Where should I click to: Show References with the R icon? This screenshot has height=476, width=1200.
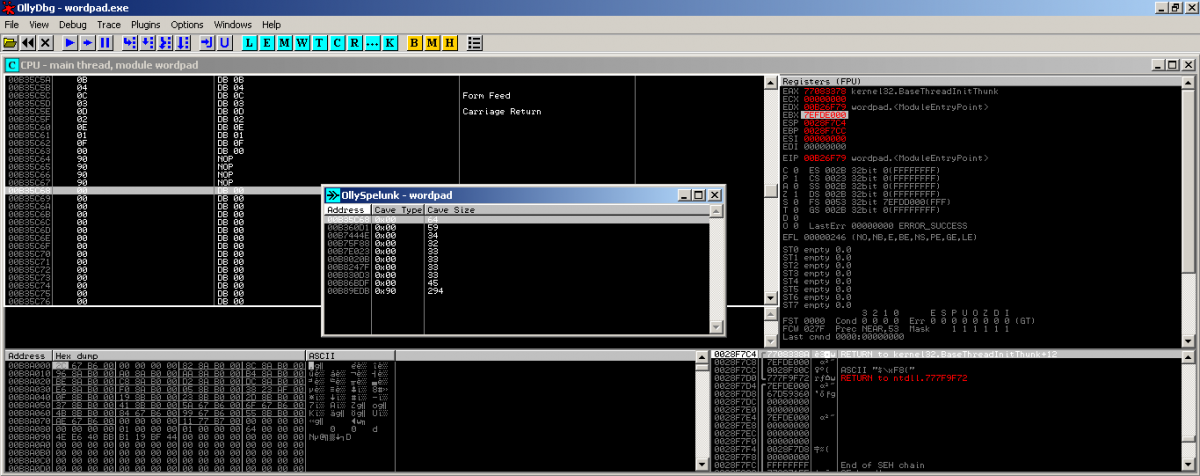click(353, 43)
